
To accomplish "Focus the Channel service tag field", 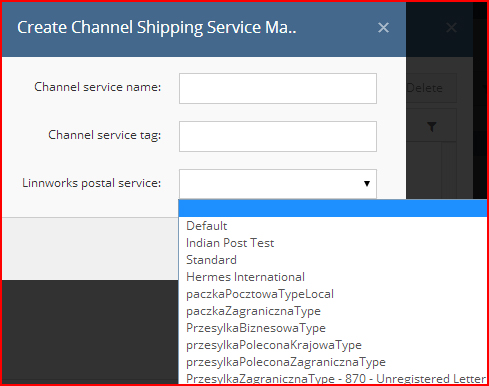I will 278,136.
